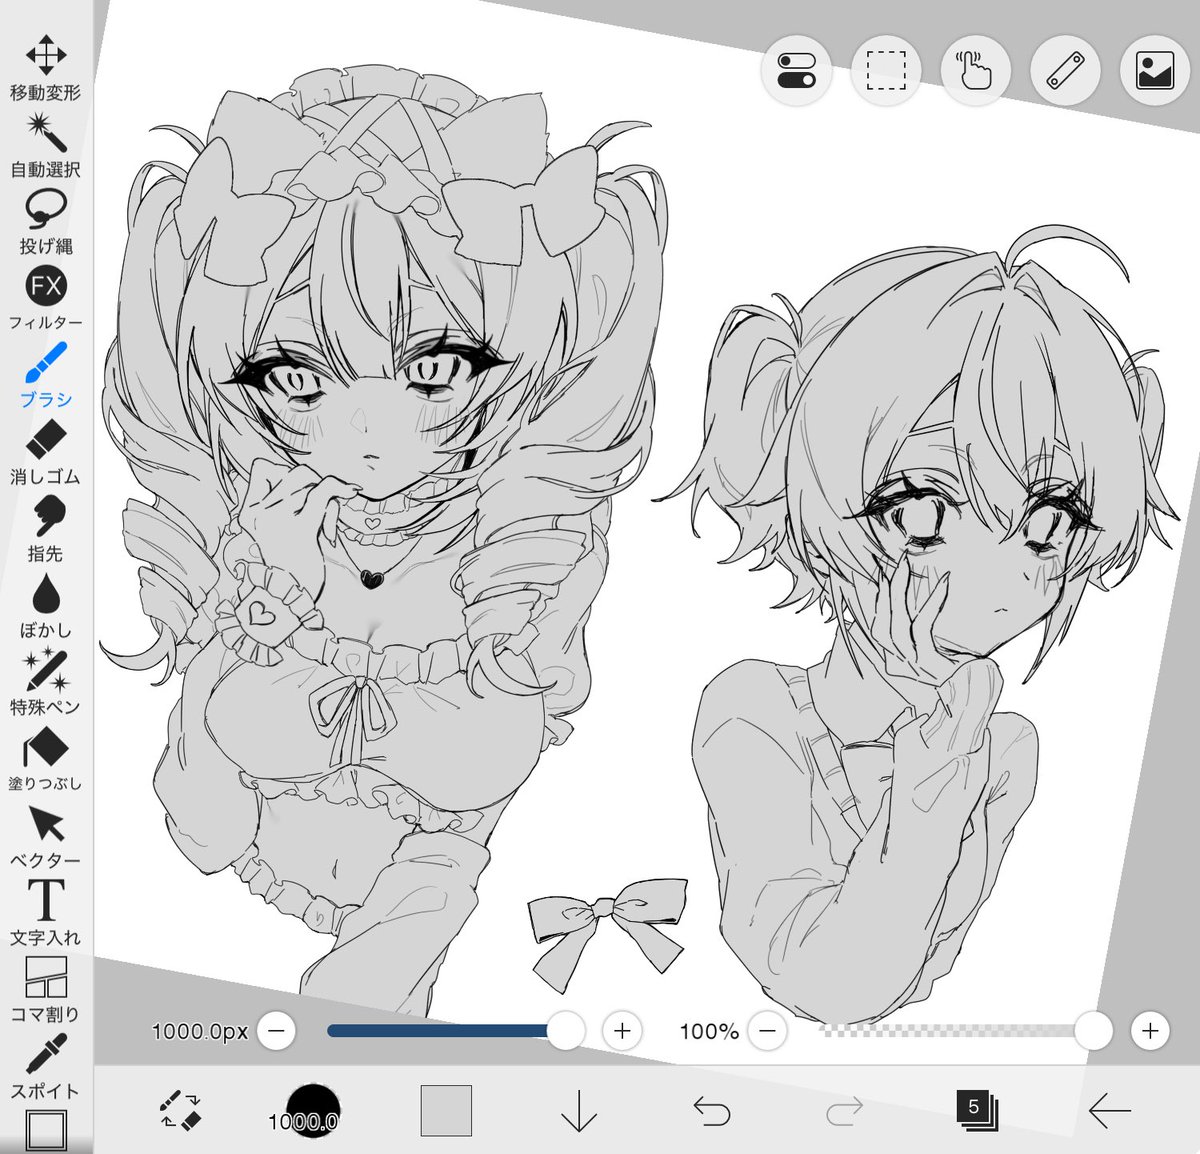Decrease opacity with minus button
This screenshot has height=1154, width=1200.
767,1031
